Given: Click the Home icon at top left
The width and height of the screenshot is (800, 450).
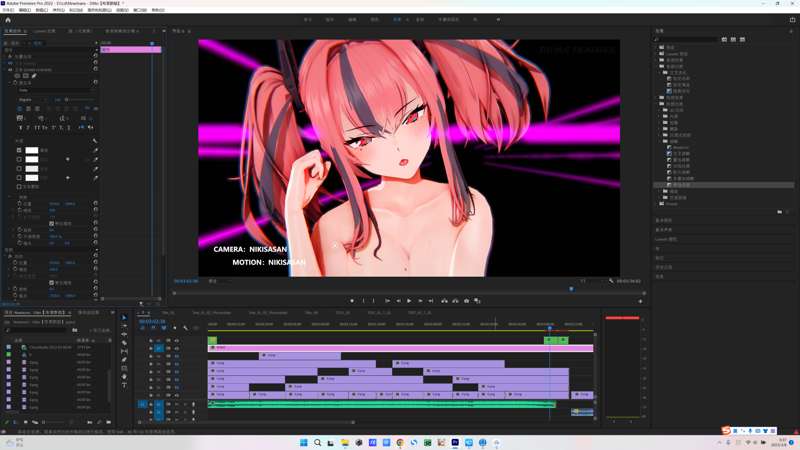Looking at the screenshot, I should tap(8, 20).
